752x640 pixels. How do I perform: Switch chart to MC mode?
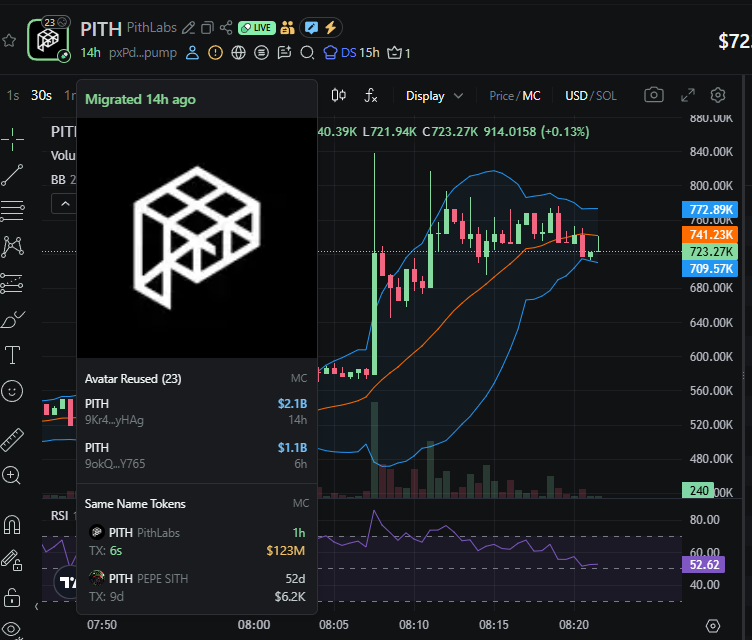tap(531, 96)
